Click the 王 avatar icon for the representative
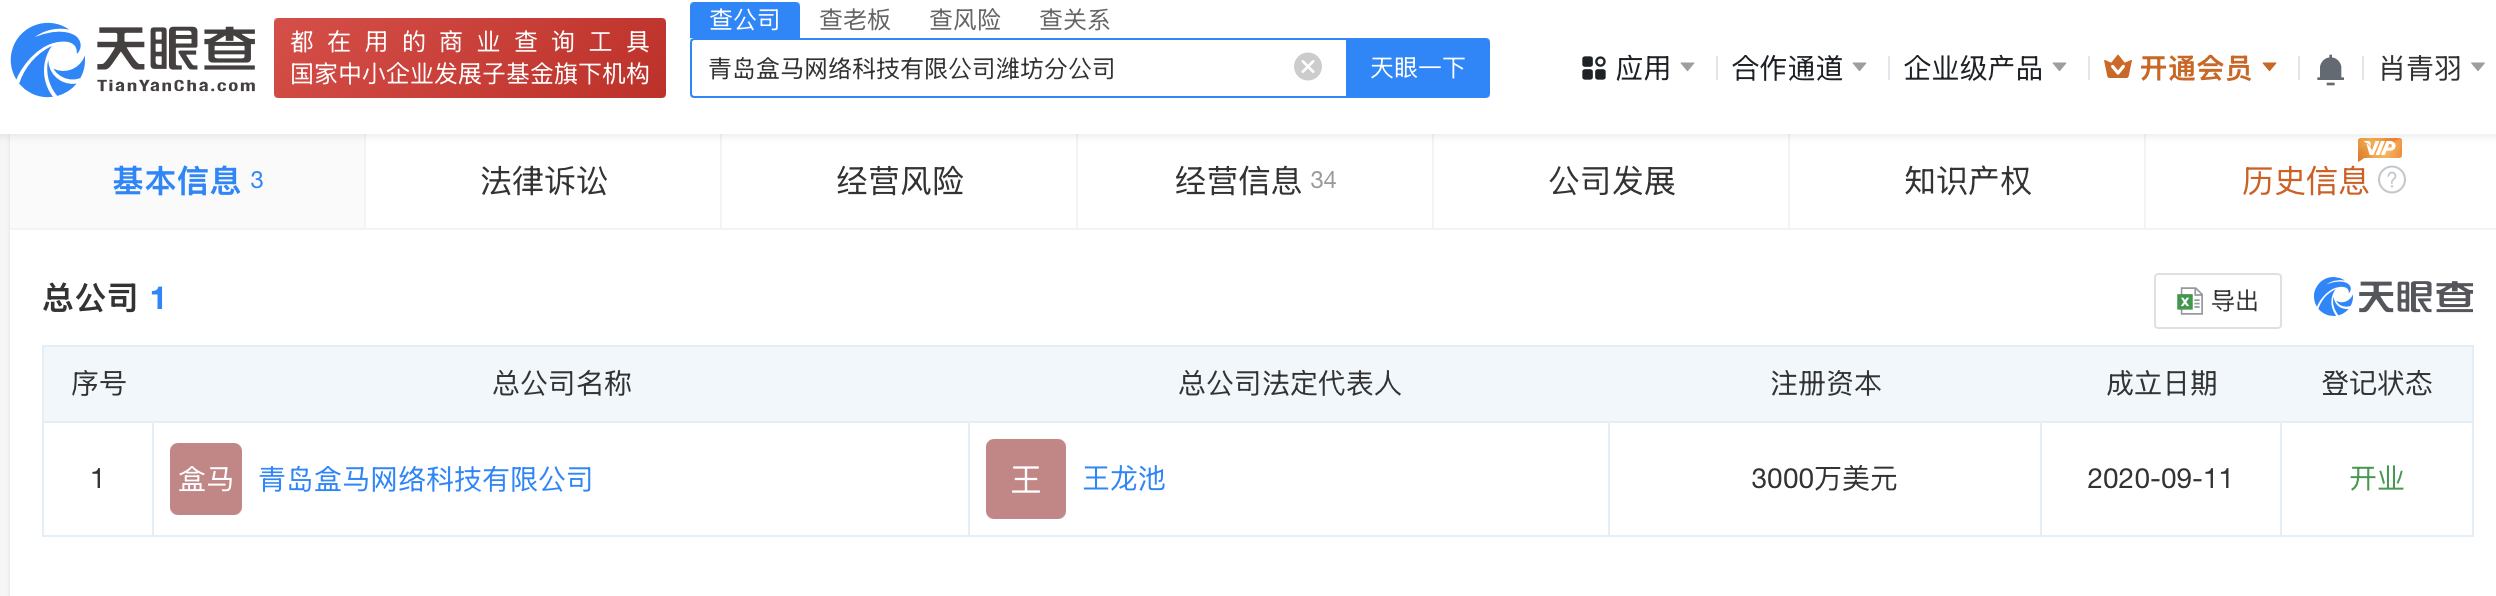The image size is (2496, 596). point(1025,479)
